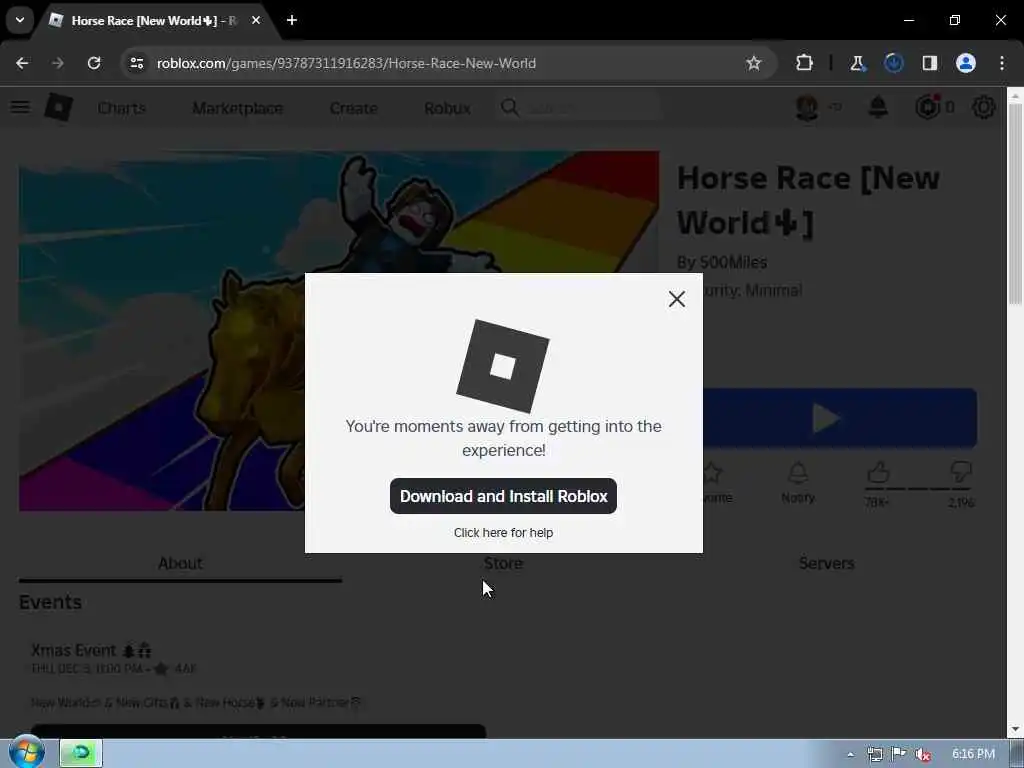
Task: Open Robux in Roblox navigation
Action: [x=447, y=108]
